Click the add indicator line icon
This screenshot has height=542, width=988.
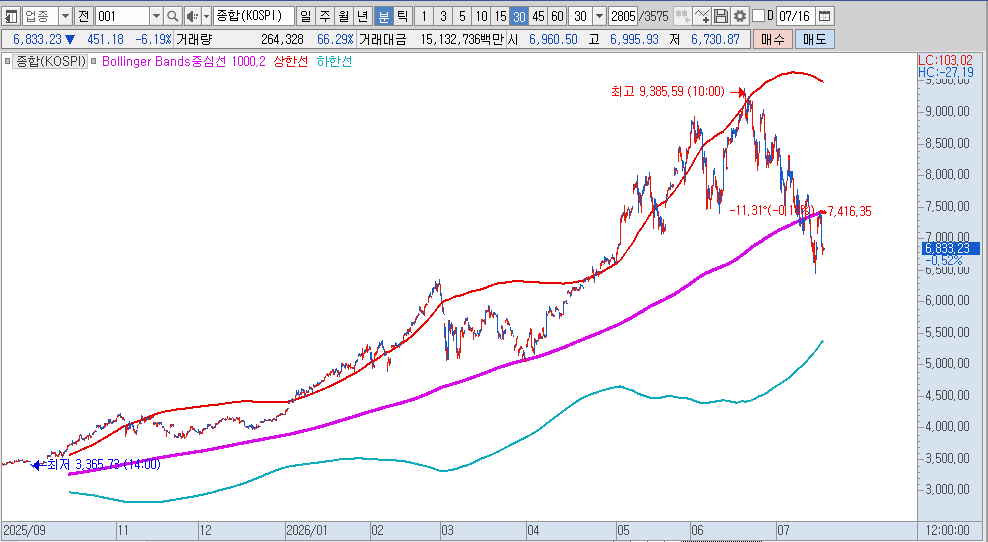[x=702, y=16]
